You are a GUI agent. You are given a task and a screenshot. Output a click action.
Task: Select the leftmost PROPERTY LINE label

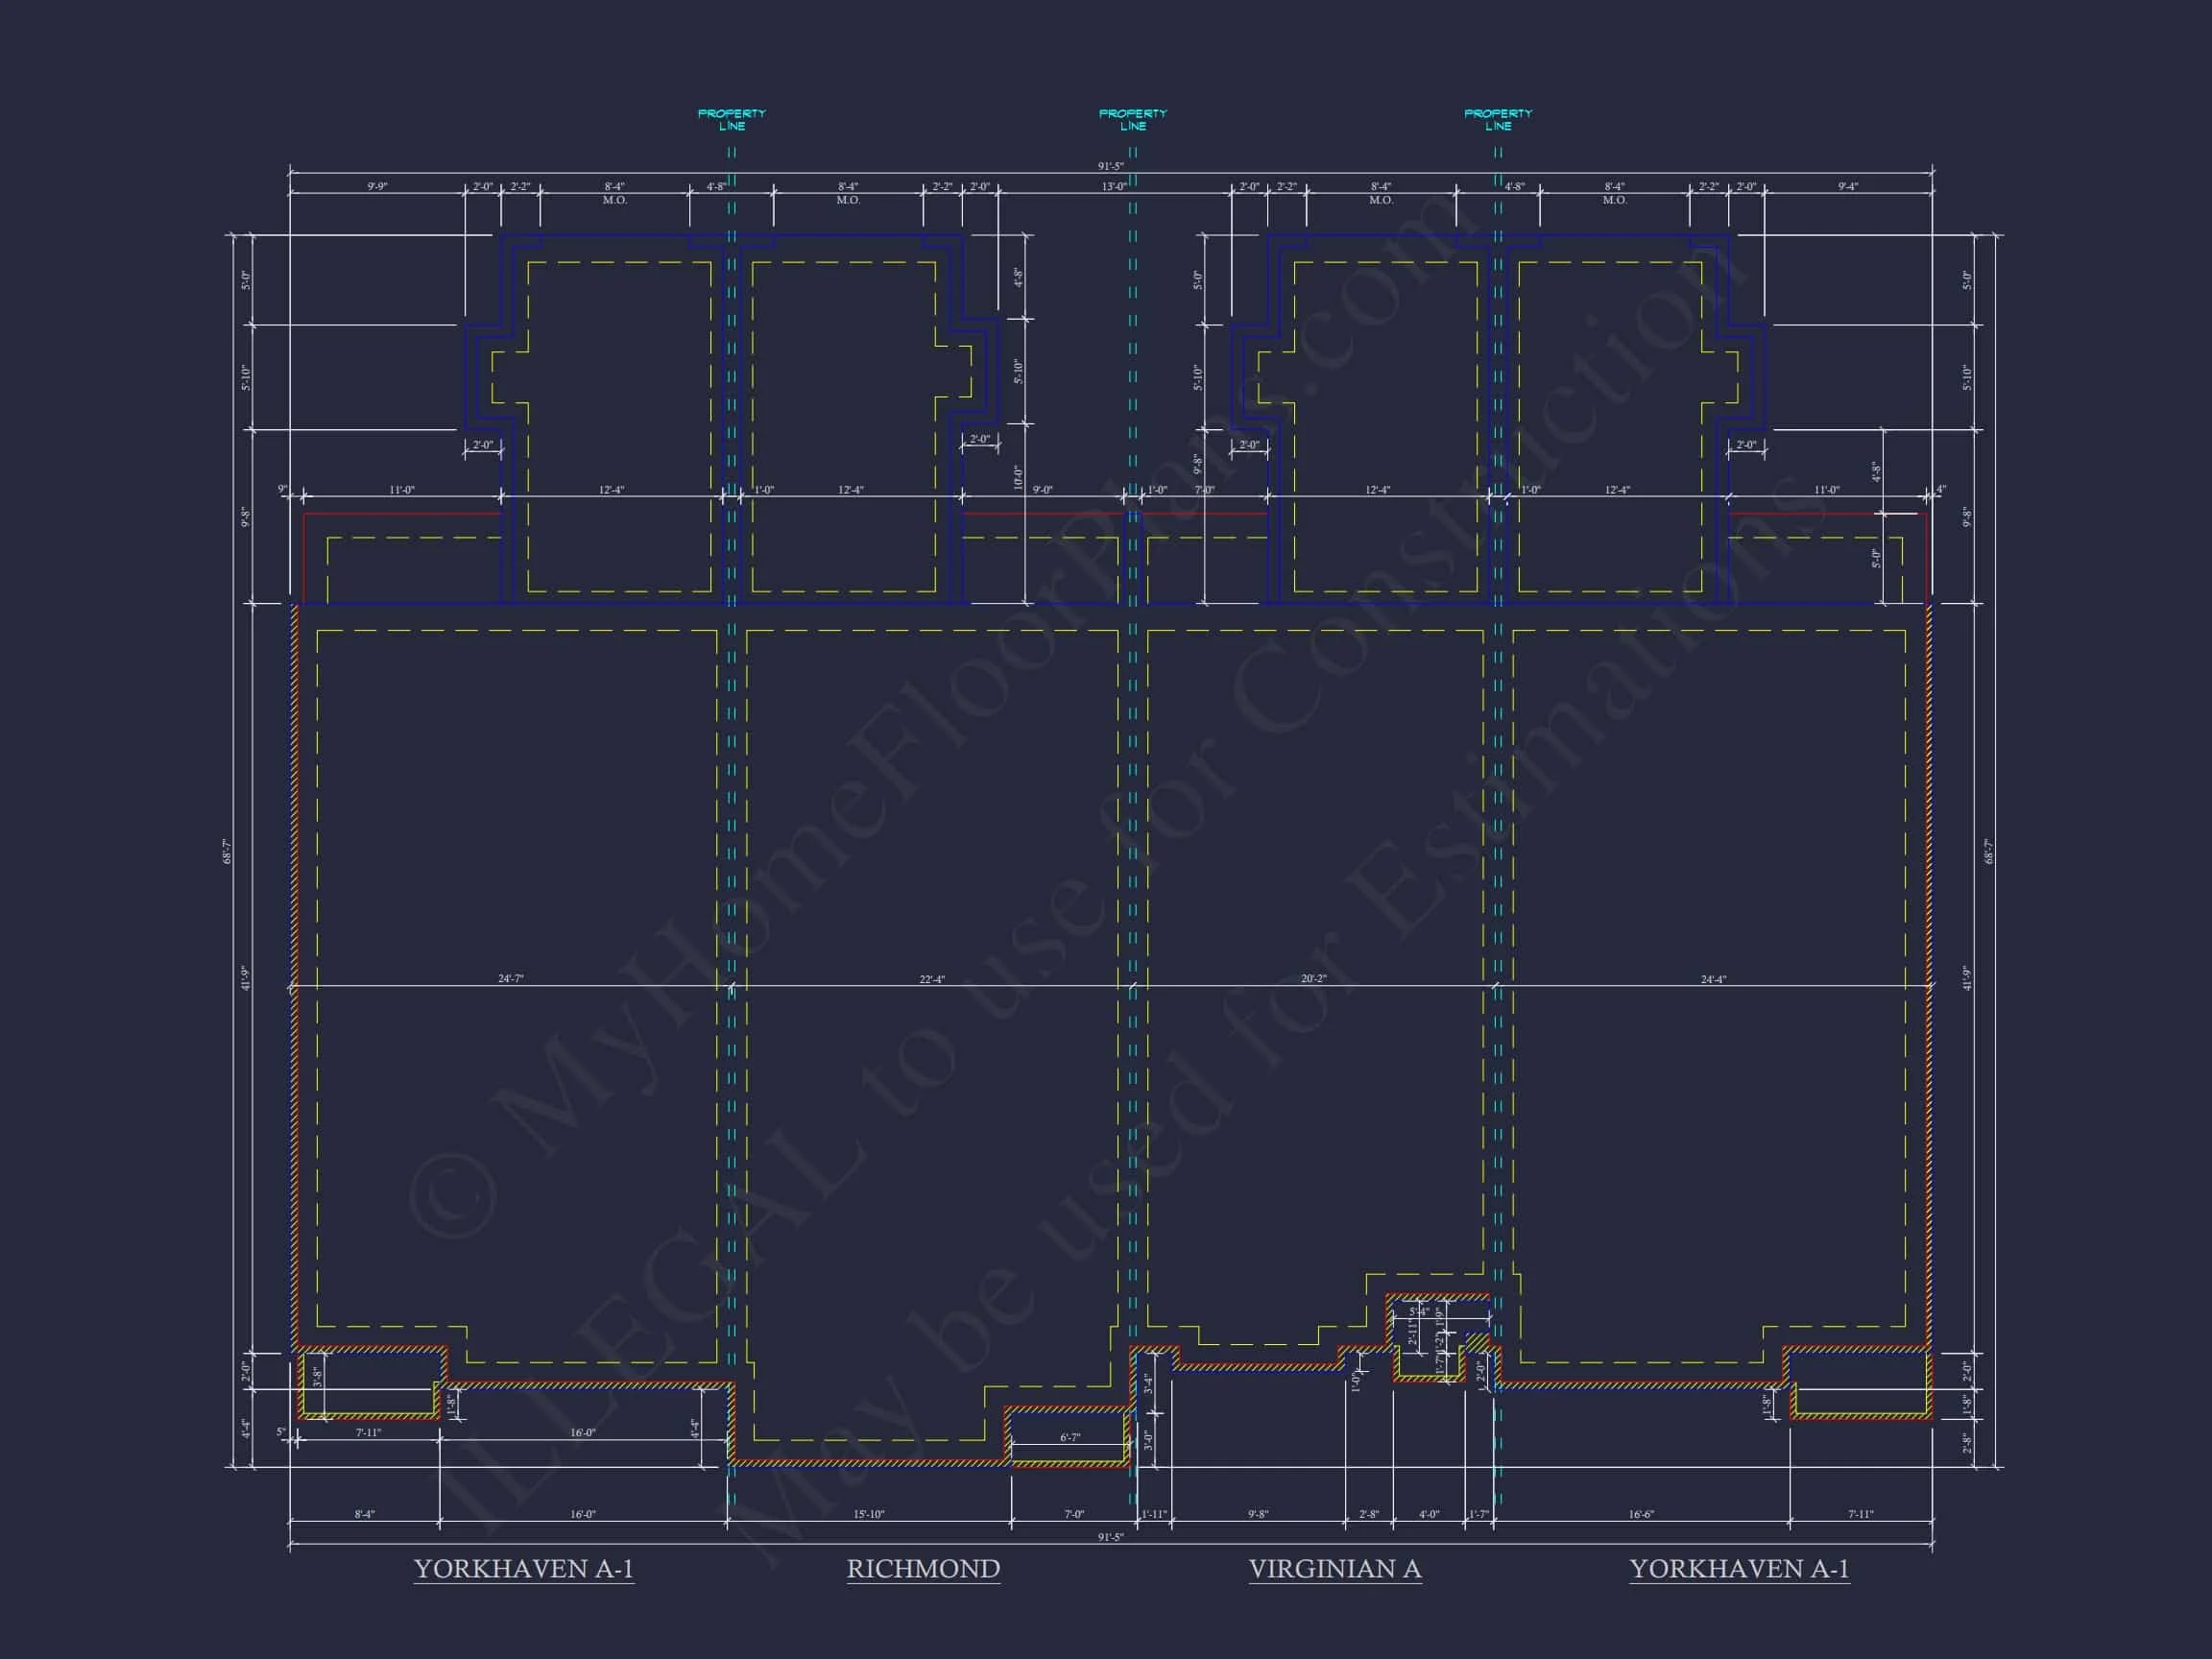point(732,120)
